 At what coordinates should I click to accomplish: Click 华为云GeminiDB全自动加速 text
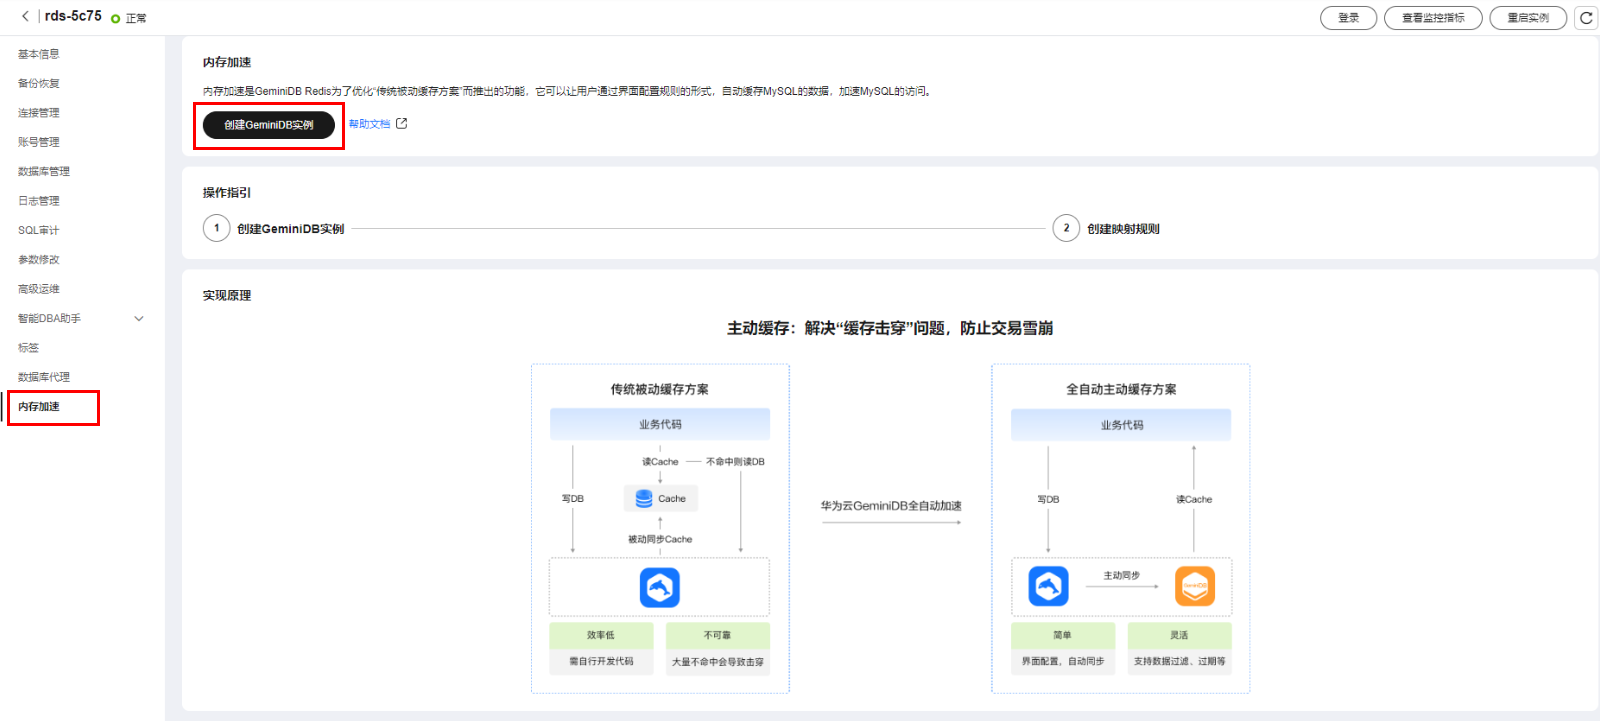pyautogui.click(x=891, y=506)
